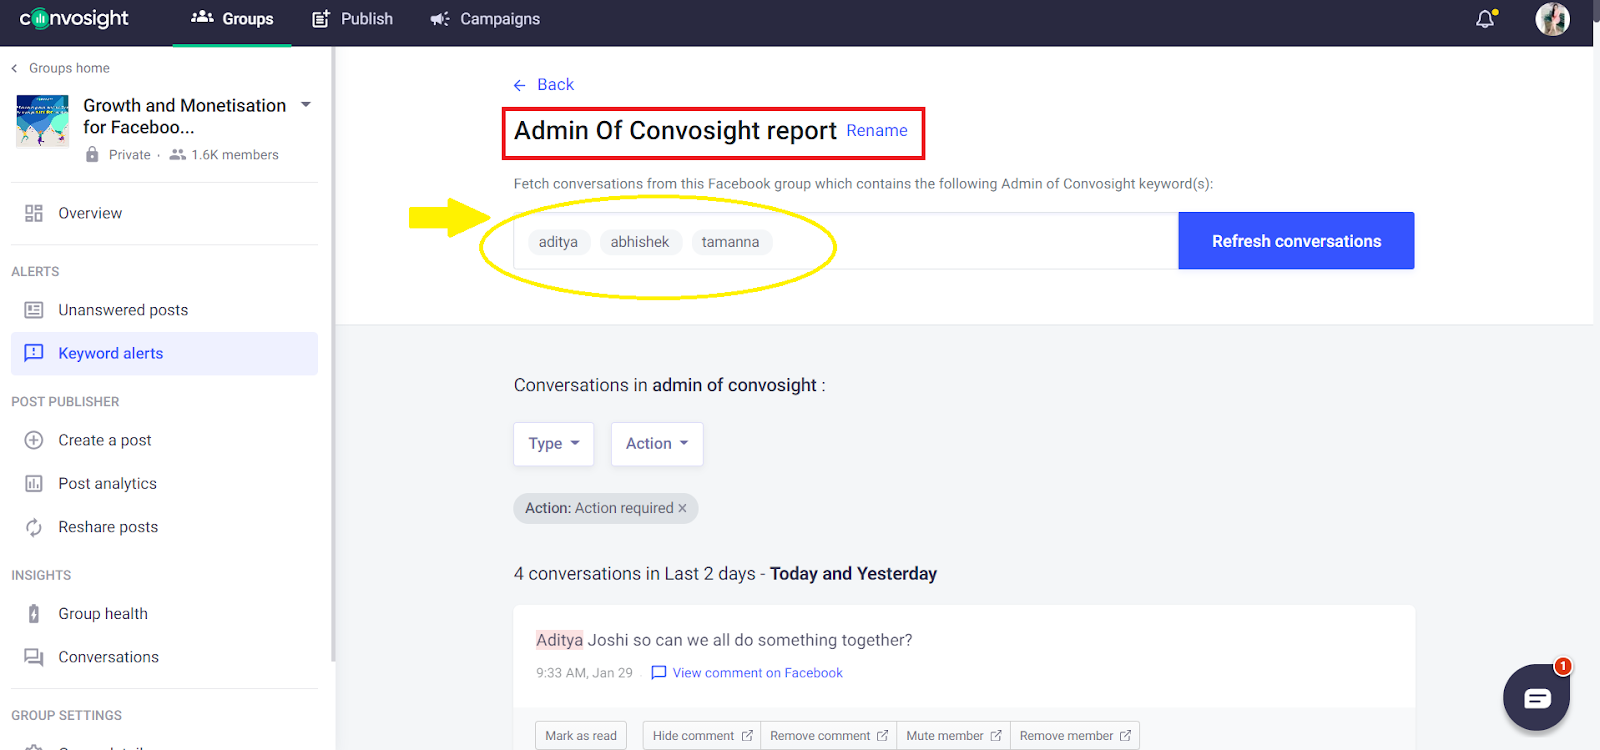This screenshot has height=750, width=1600.
Task: Click the Groups home back chevron
Action: pos(14,68)
